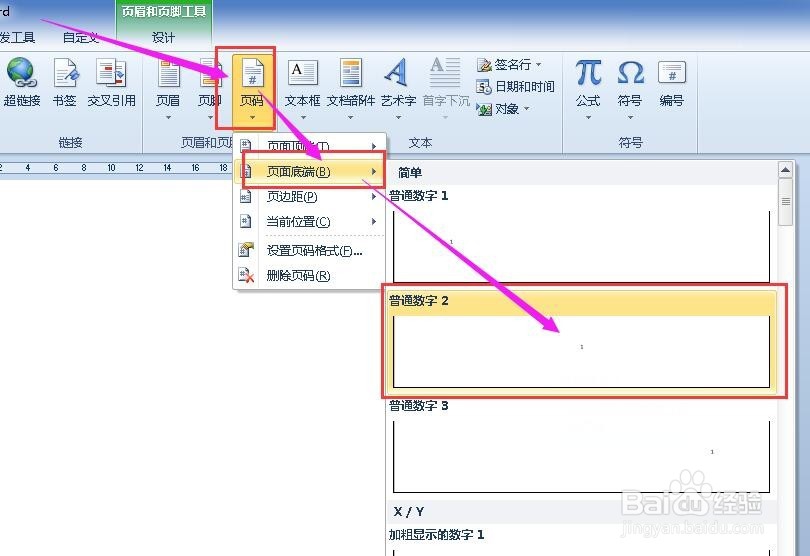Expand the Signature Line (签名行) dropdown arrow
Image resolution: width=810 pixels, height=556 pixels.
(x=539, y=65)
